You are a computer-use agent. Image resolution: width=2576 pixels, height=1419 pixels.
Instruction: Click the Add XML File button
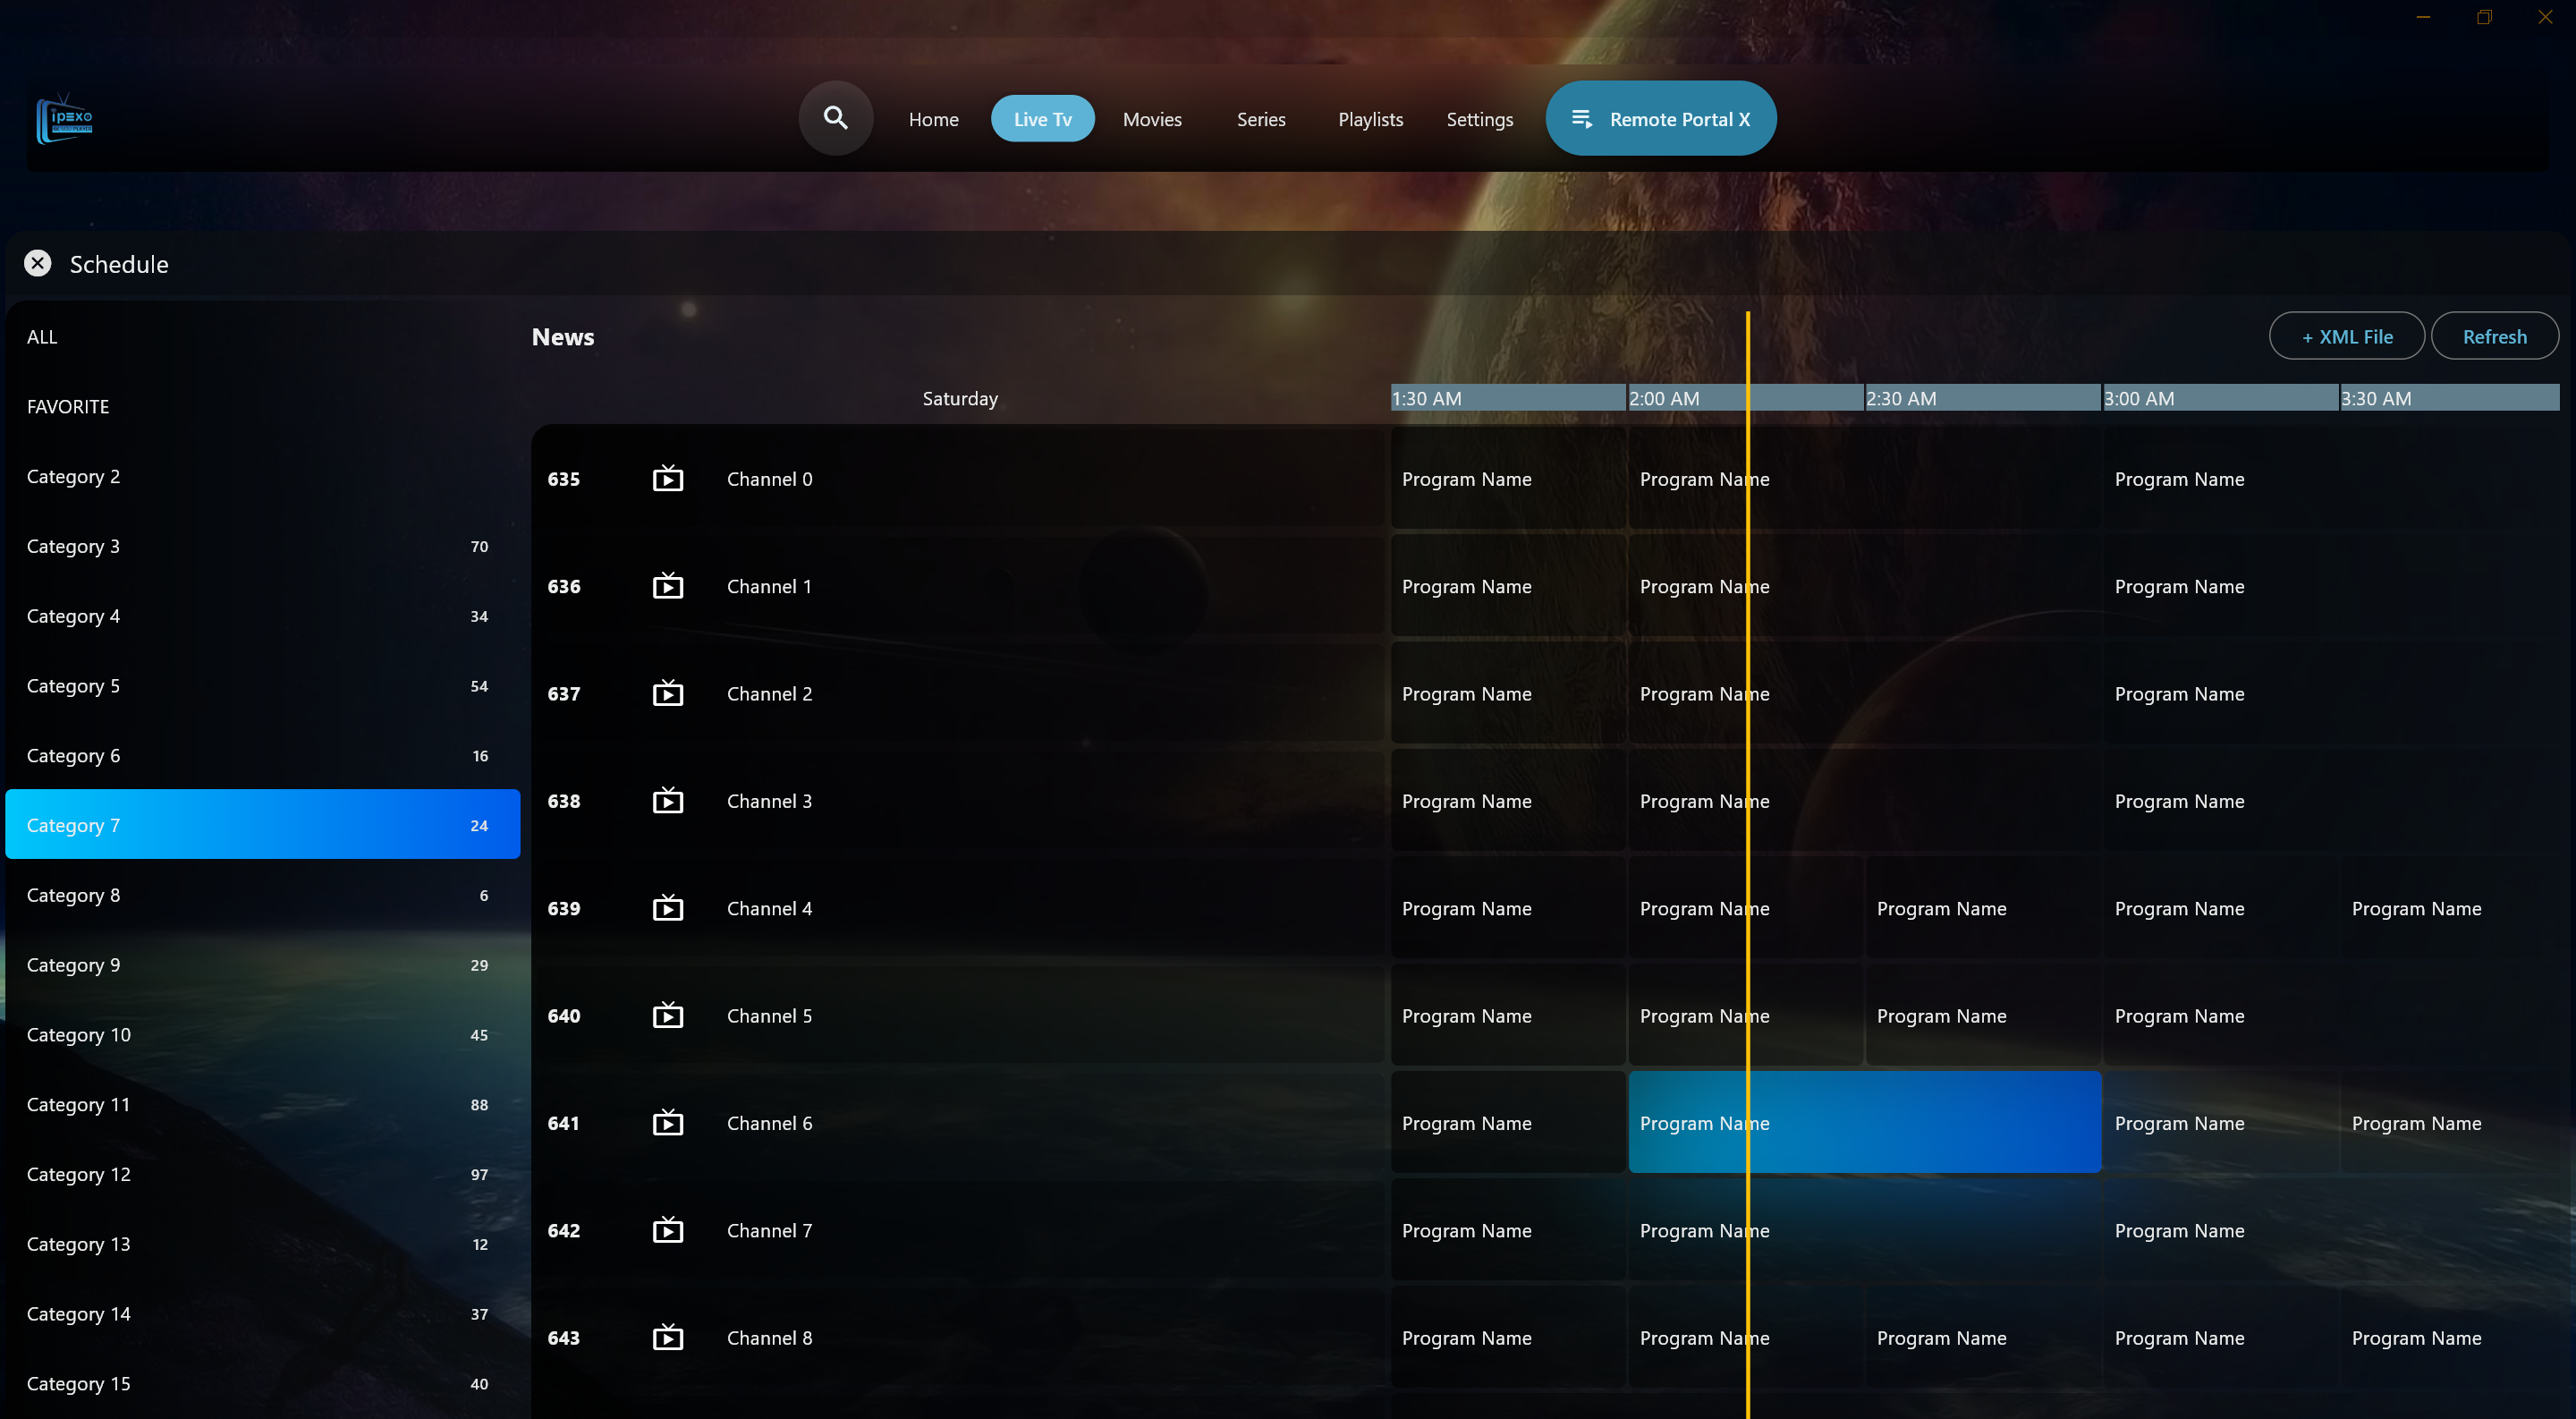pyautogui.click(x=2347, y=334)
